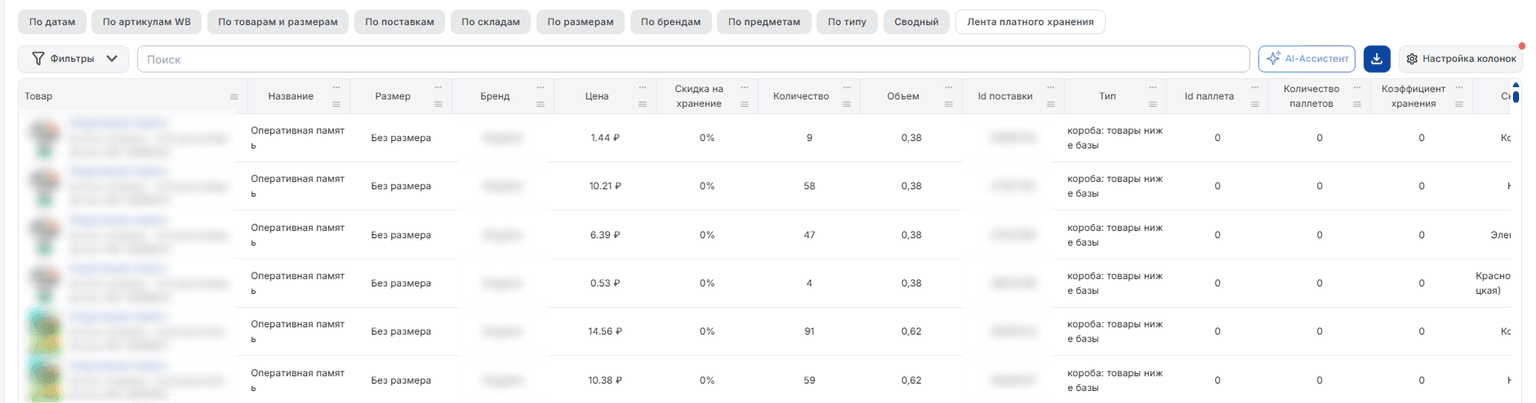1536x403 pixels.
Task: Open the hamburger menu on Объем column
Action: (948, 104)
